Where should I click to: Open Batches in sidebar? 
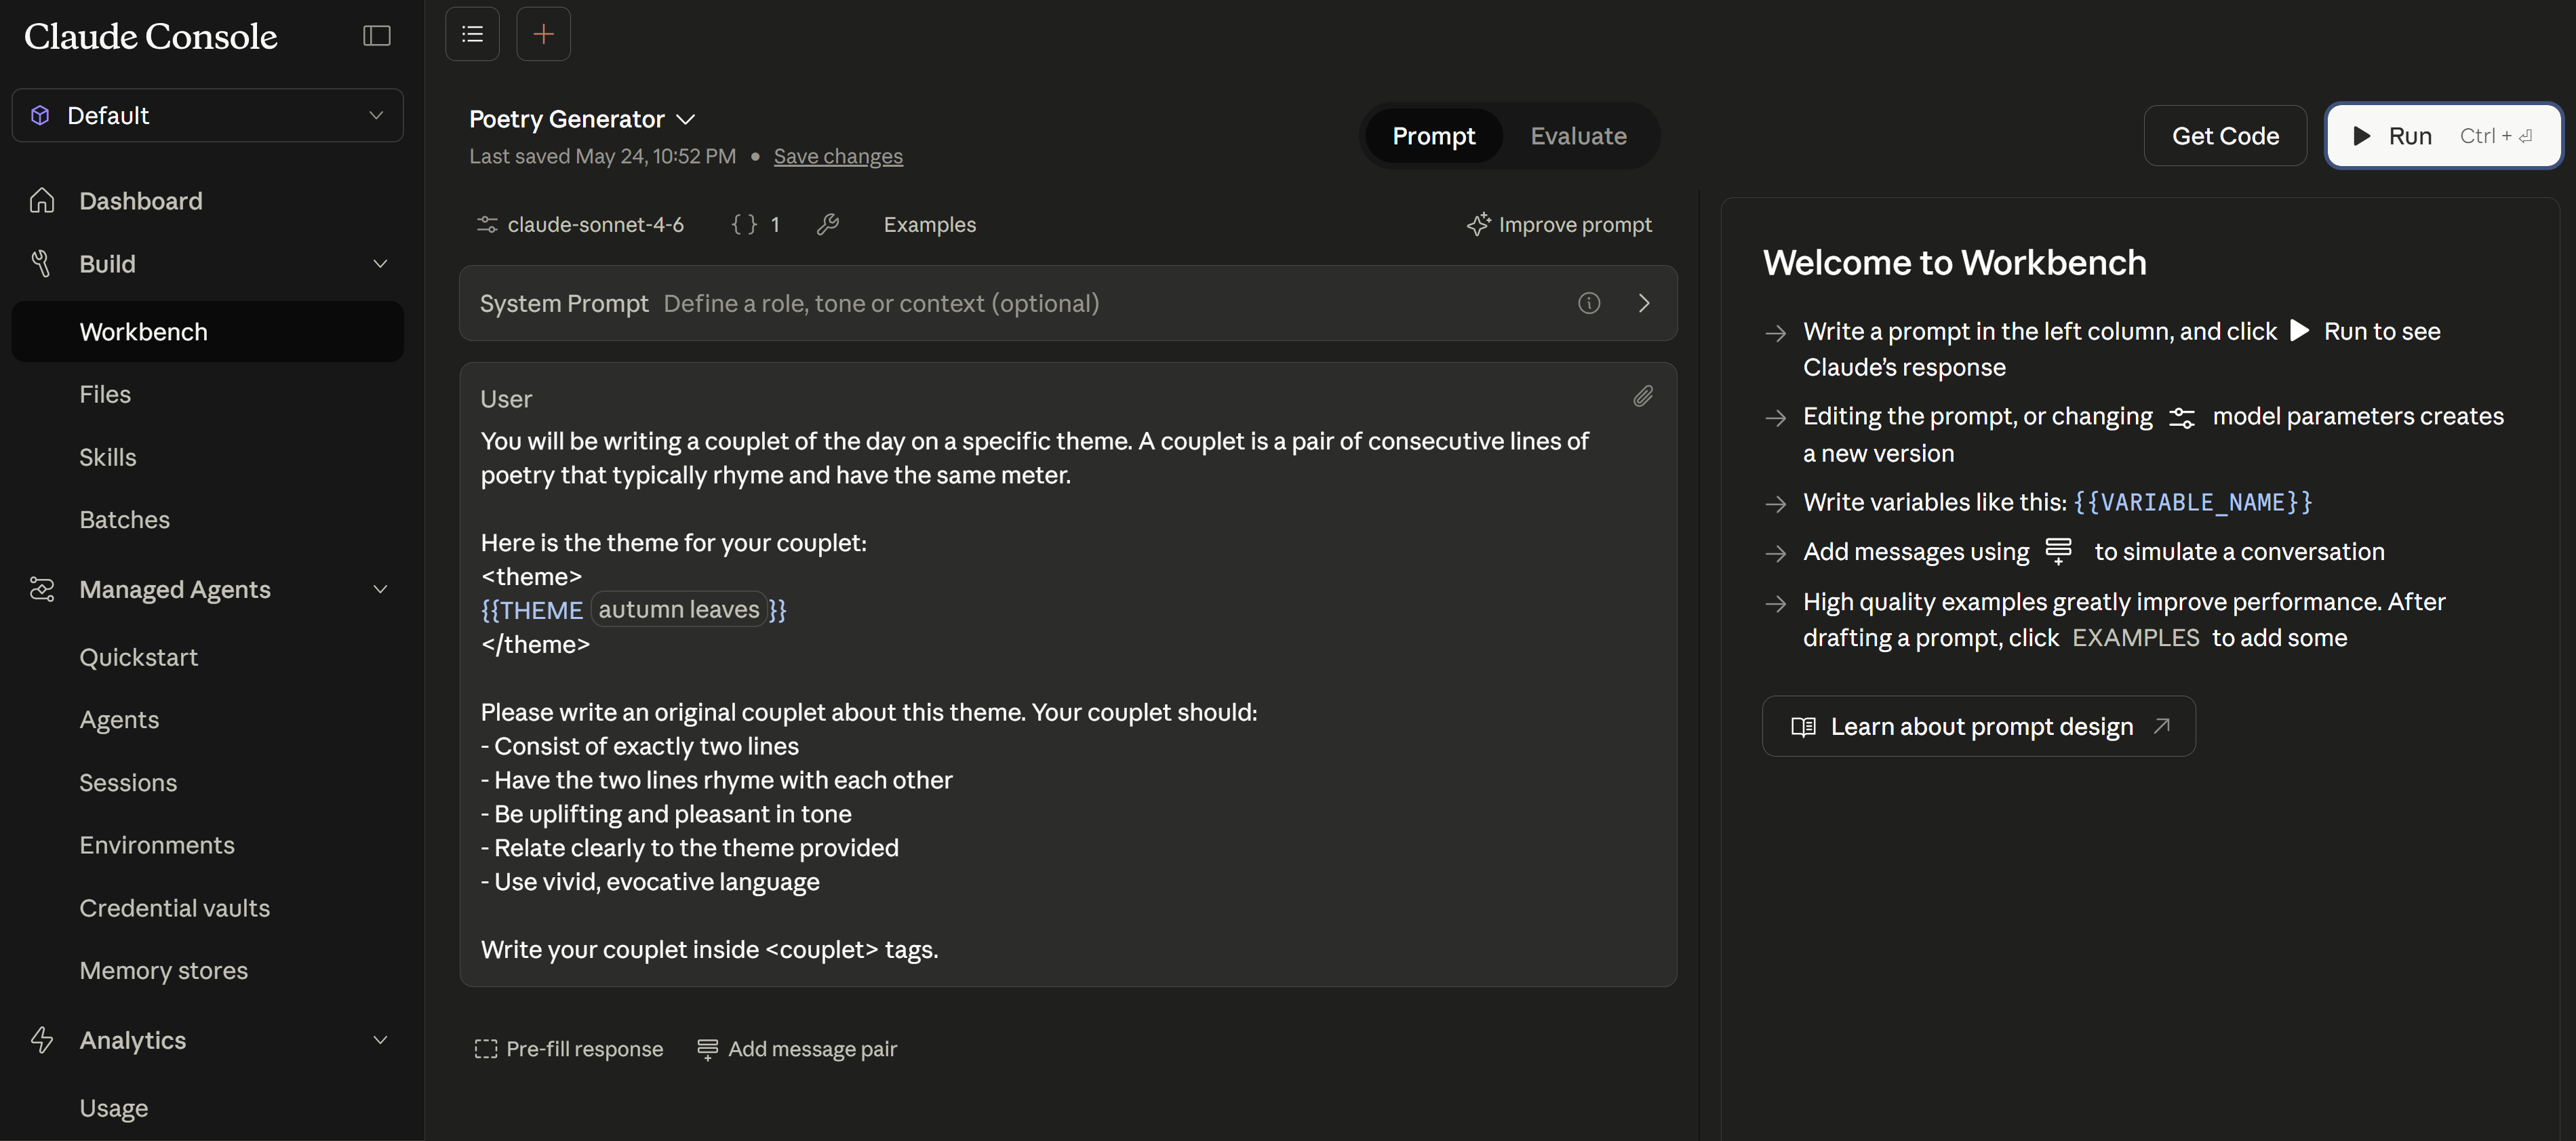pyautogui.click(x=125, y=520)
